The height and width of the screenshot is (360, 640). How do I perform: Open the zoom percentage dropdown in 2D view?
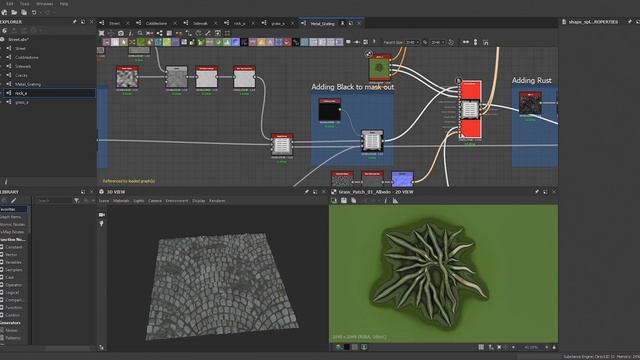coord(532,347)
